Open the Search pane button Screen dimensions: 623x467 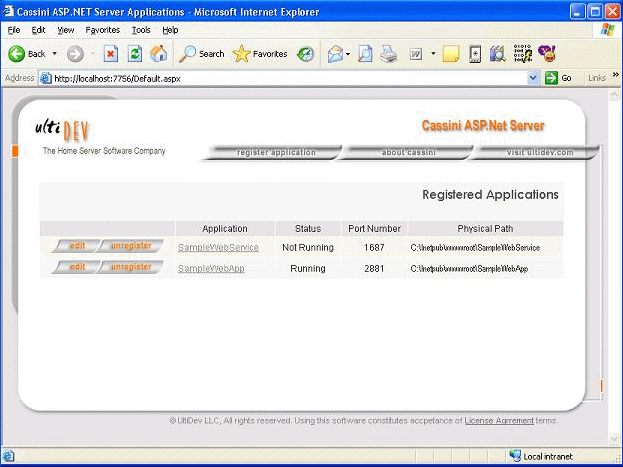click(x=201, y=54)
